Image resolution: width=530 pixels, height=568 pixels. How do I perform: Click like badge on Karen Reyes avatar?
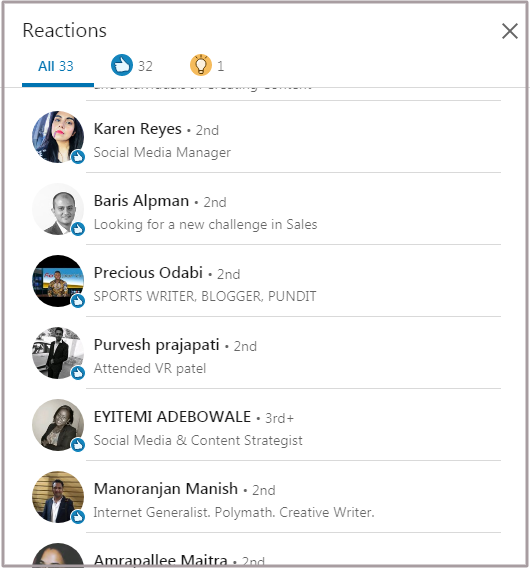tap(78, 157)
